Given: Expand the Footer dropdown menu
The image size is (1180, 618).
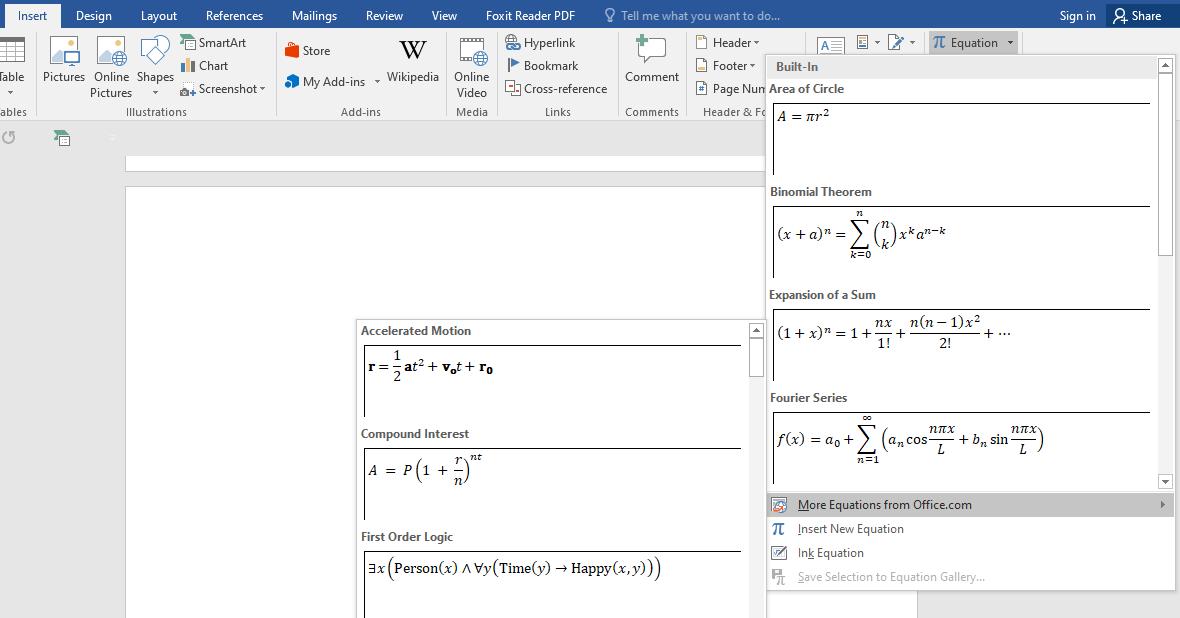Looking at the screenshot, I should 727,66.
